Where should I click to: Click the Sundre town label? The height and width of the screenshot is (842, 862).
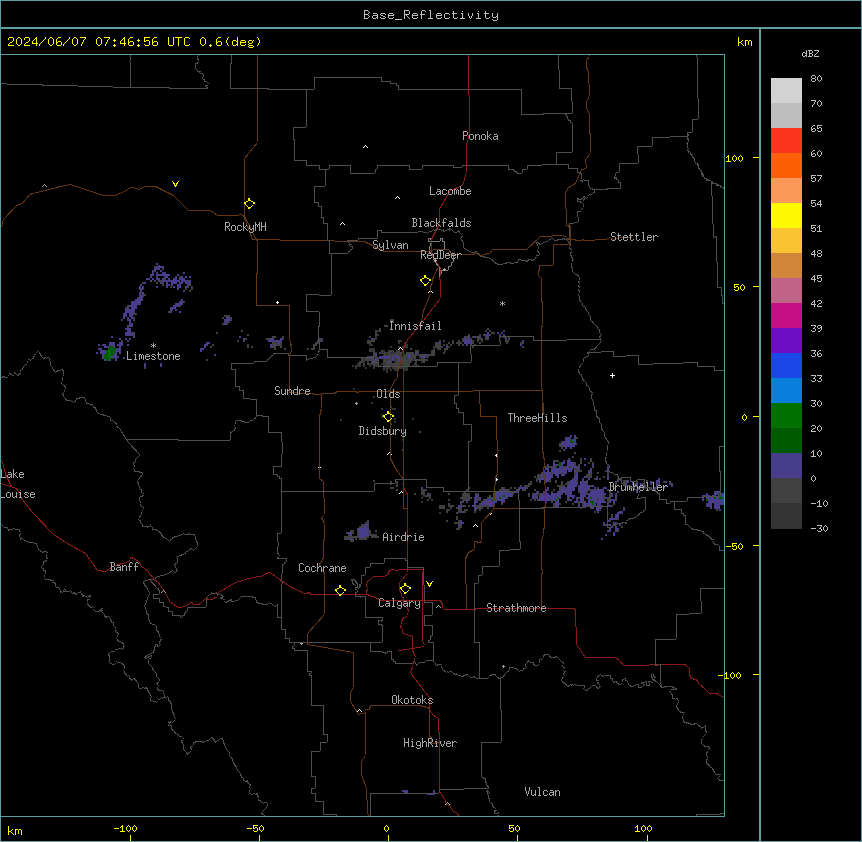[x=292, y=391]
